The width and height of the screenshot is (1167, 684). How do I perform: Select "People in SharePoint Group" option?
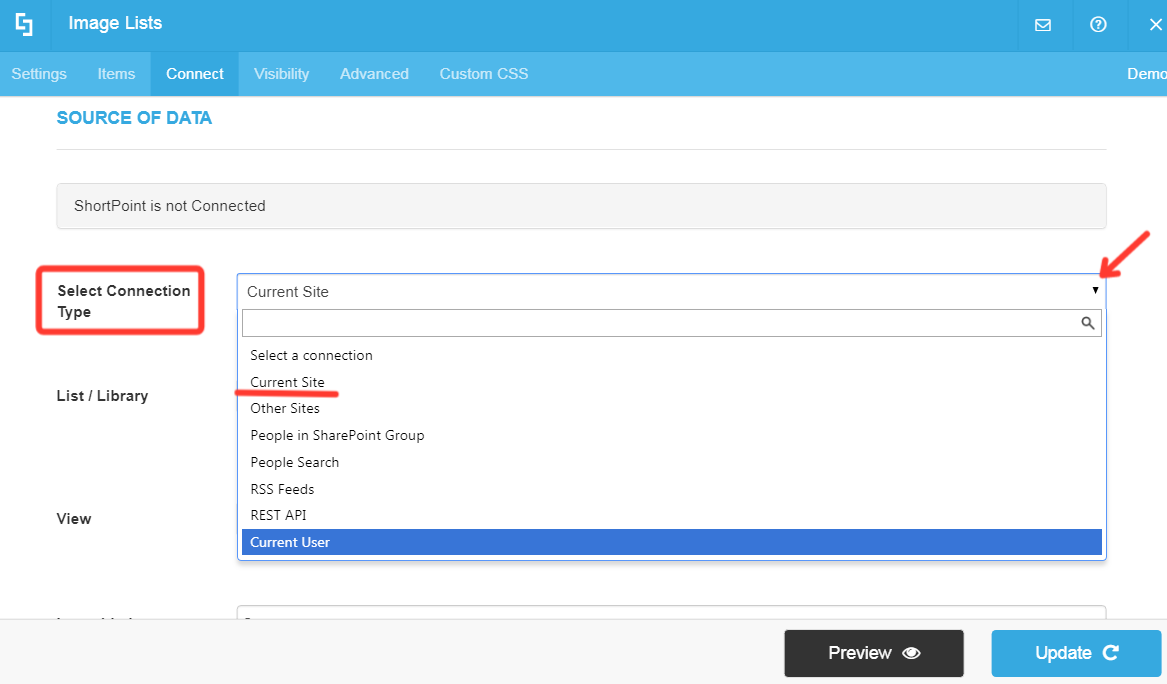click(x=336, y=435)
